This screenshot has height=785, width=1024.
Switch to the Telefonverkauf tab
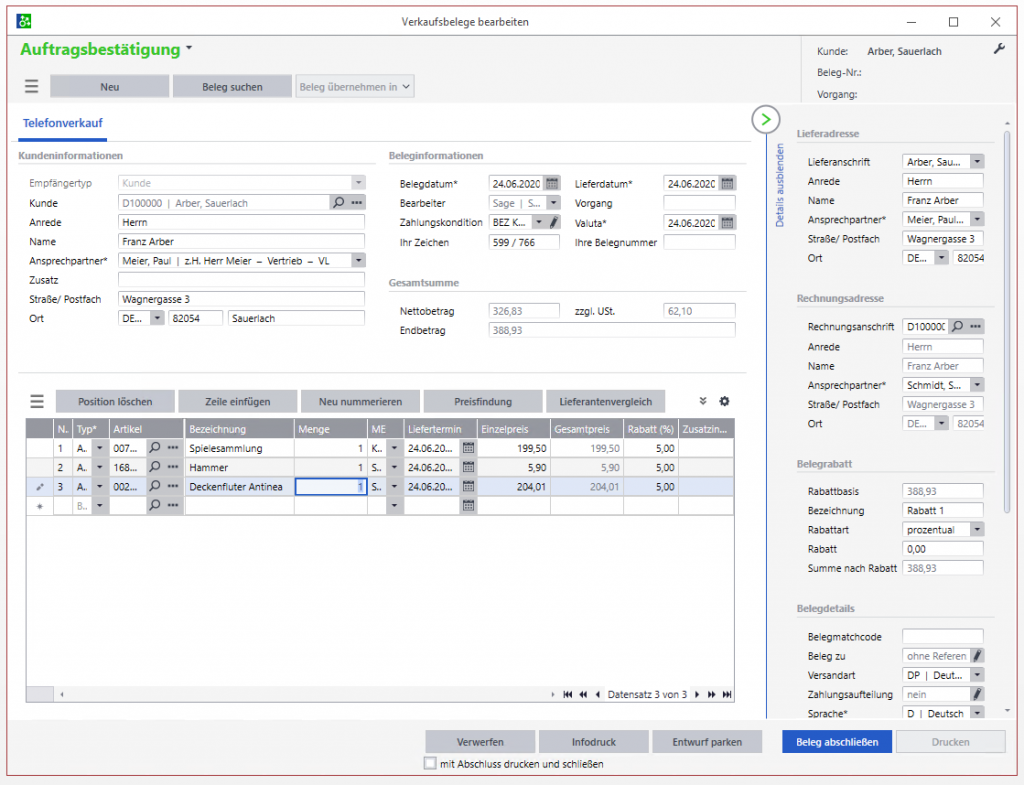[x=62, y=123]
